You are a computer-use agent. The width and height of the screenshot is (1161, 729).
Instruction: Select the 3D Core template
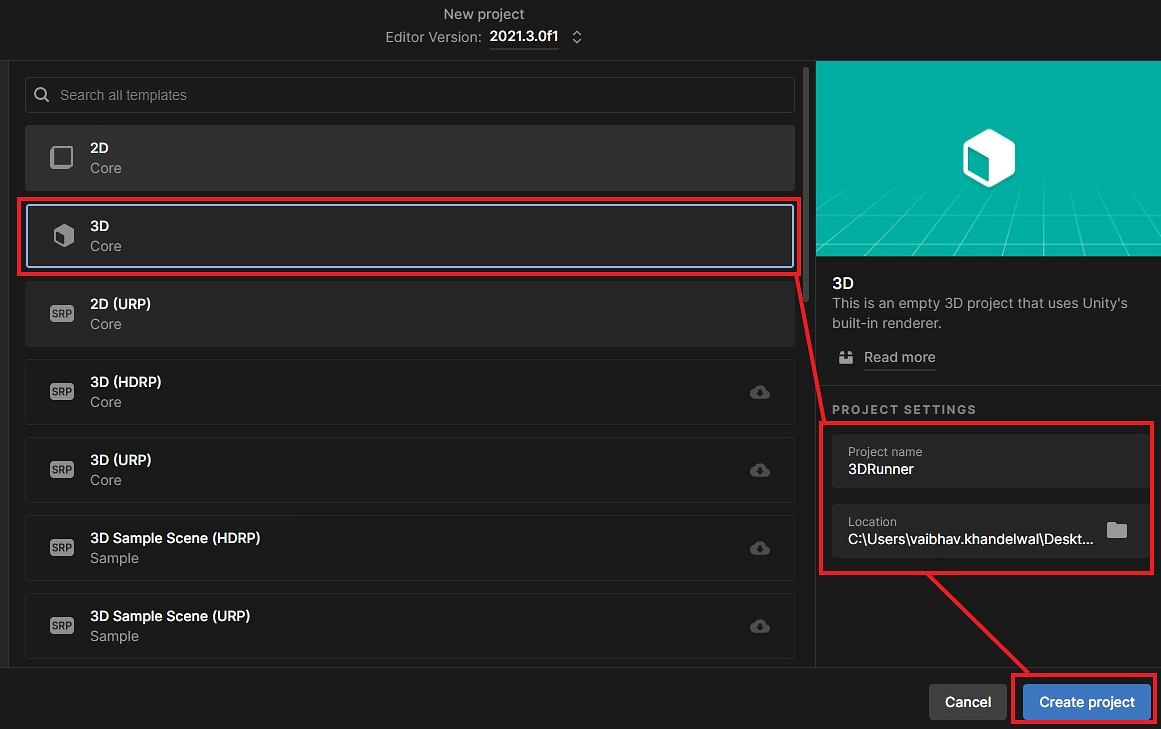click(409, 236)
